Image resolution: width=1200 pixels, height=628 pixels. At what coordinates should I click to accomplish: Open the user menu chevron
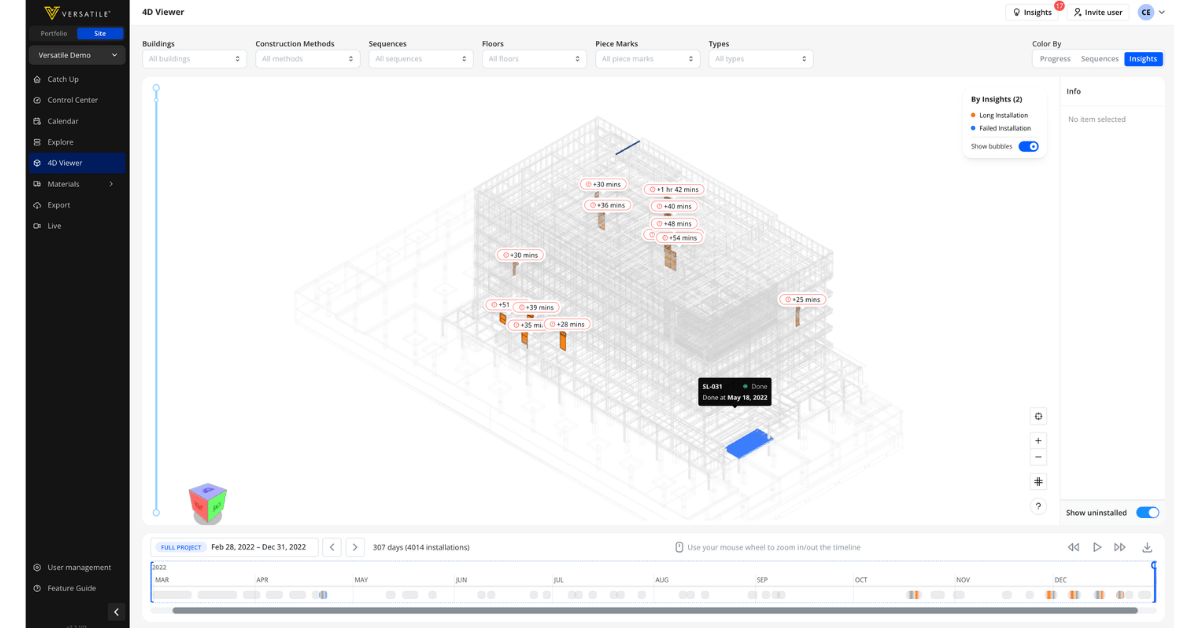pos(1162,12)
